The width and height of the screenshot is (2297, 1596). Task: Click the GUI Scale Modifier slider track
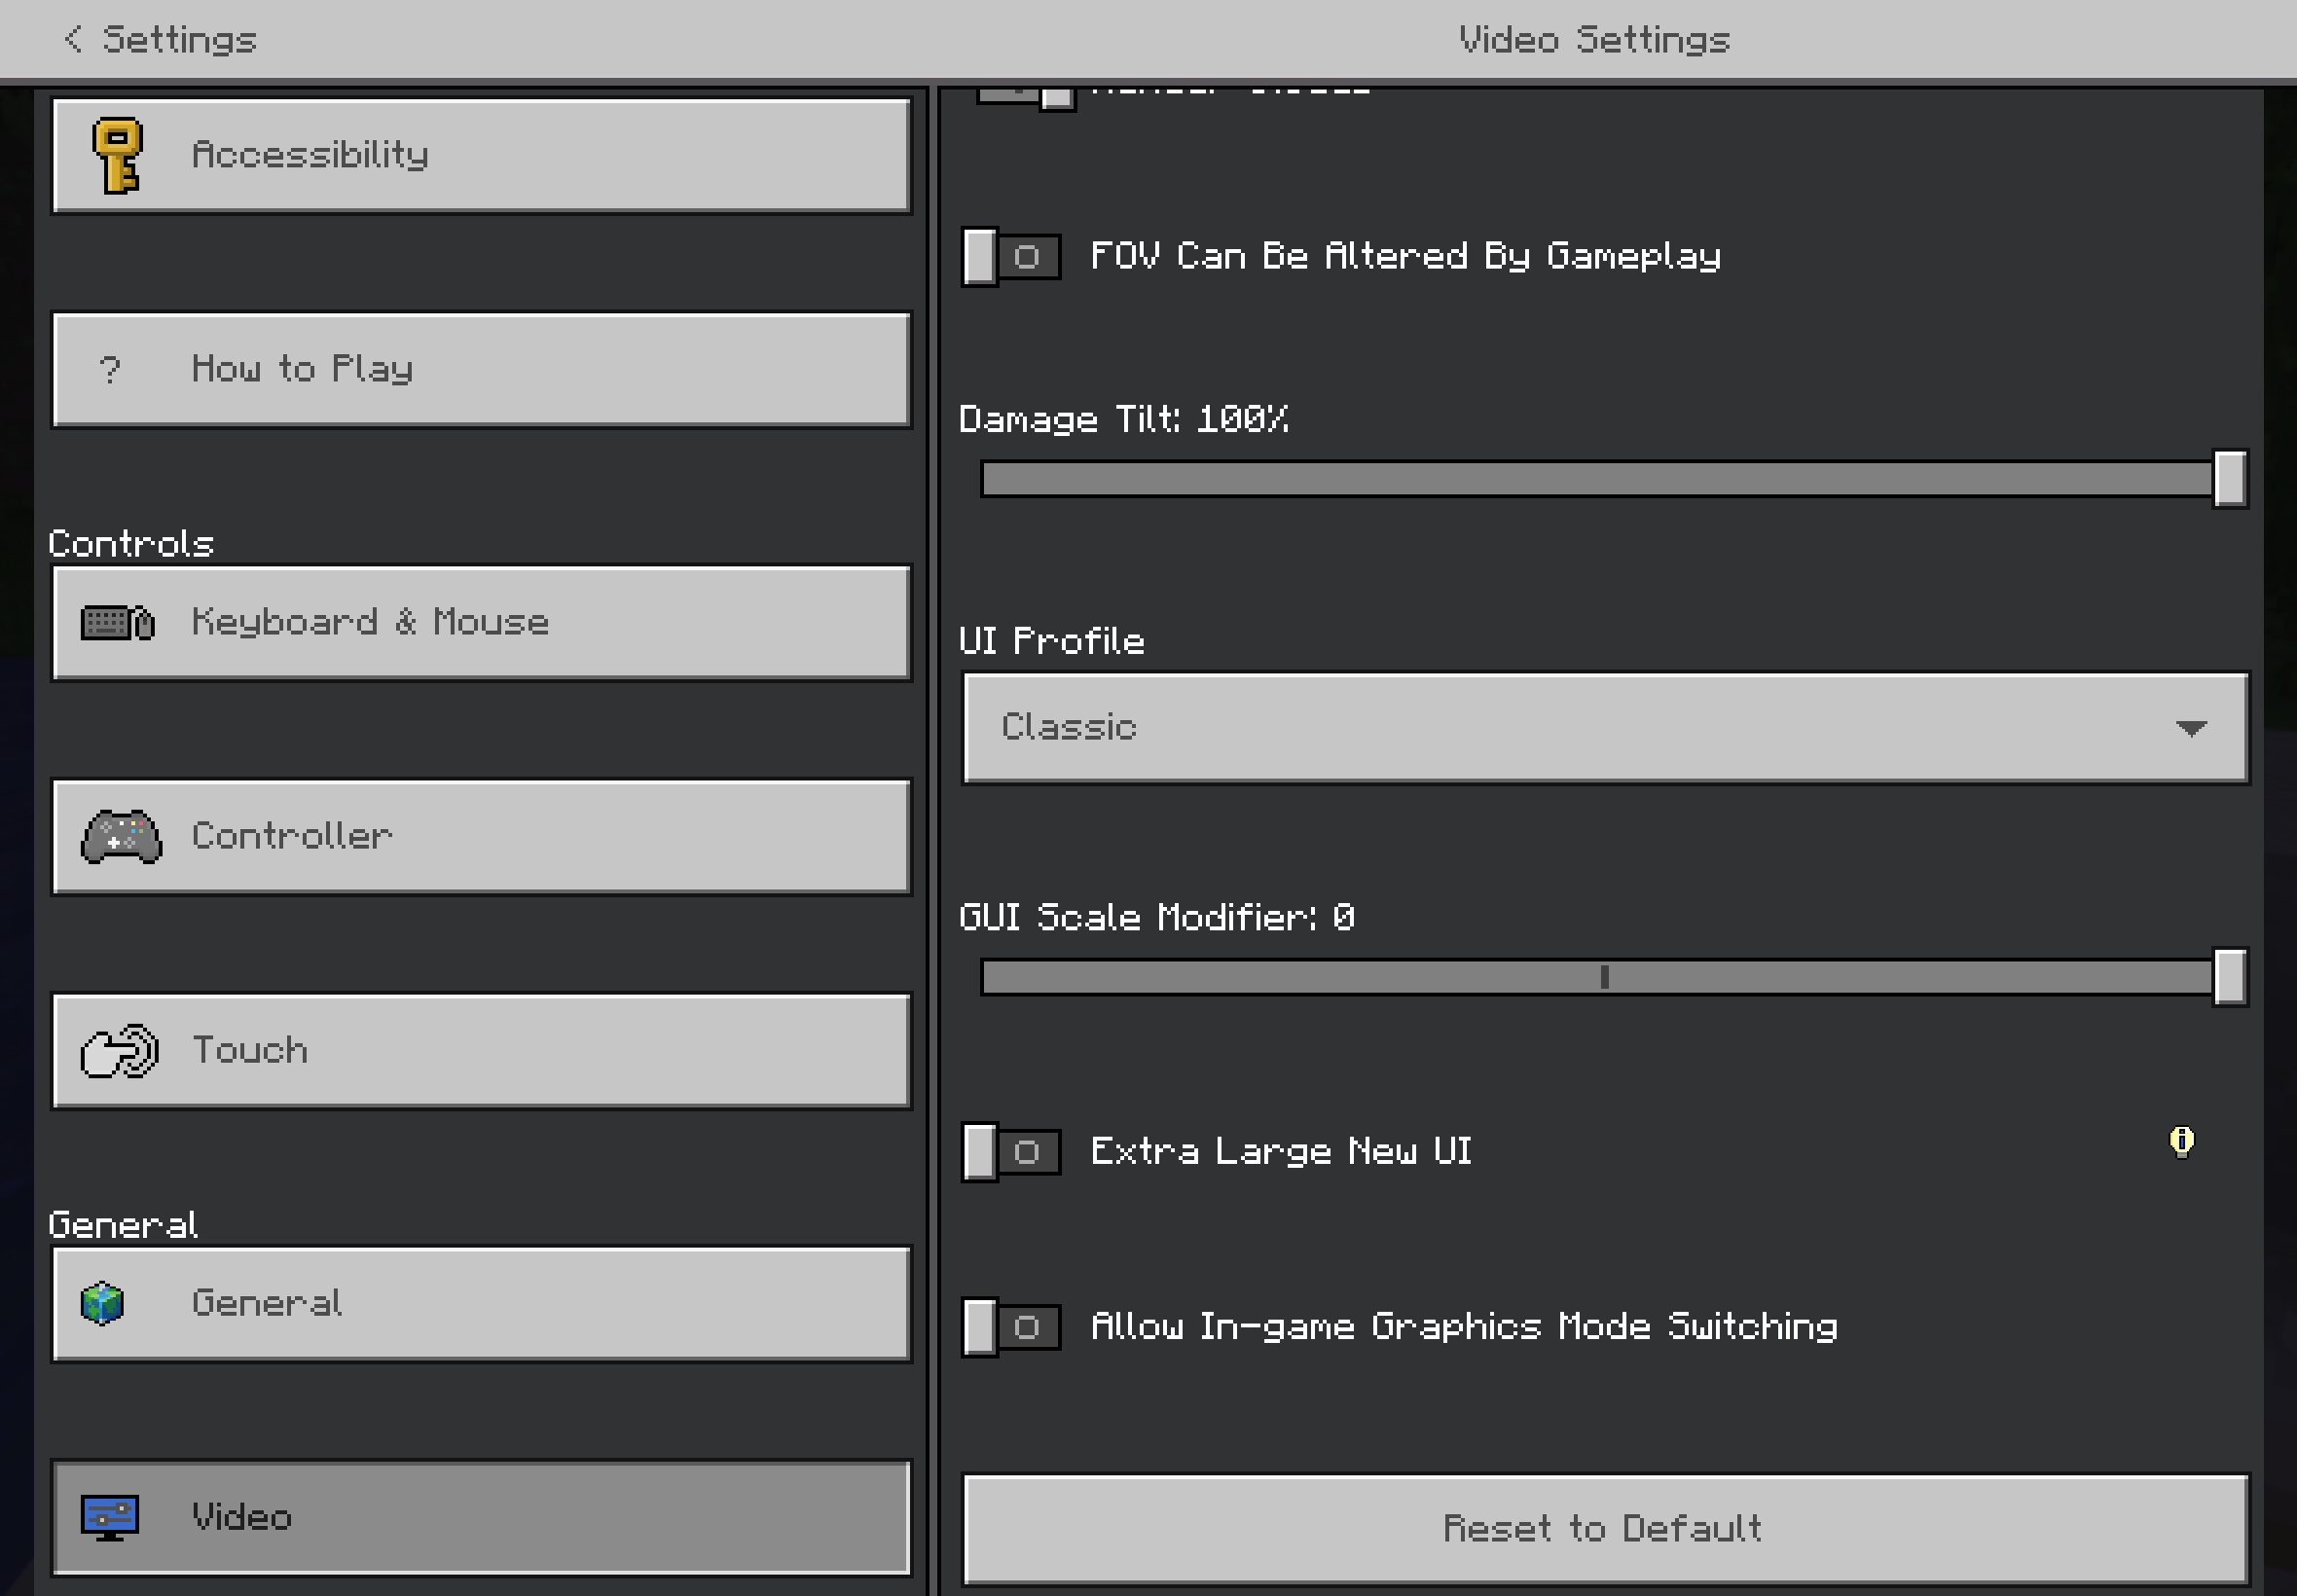(1400, 977)
